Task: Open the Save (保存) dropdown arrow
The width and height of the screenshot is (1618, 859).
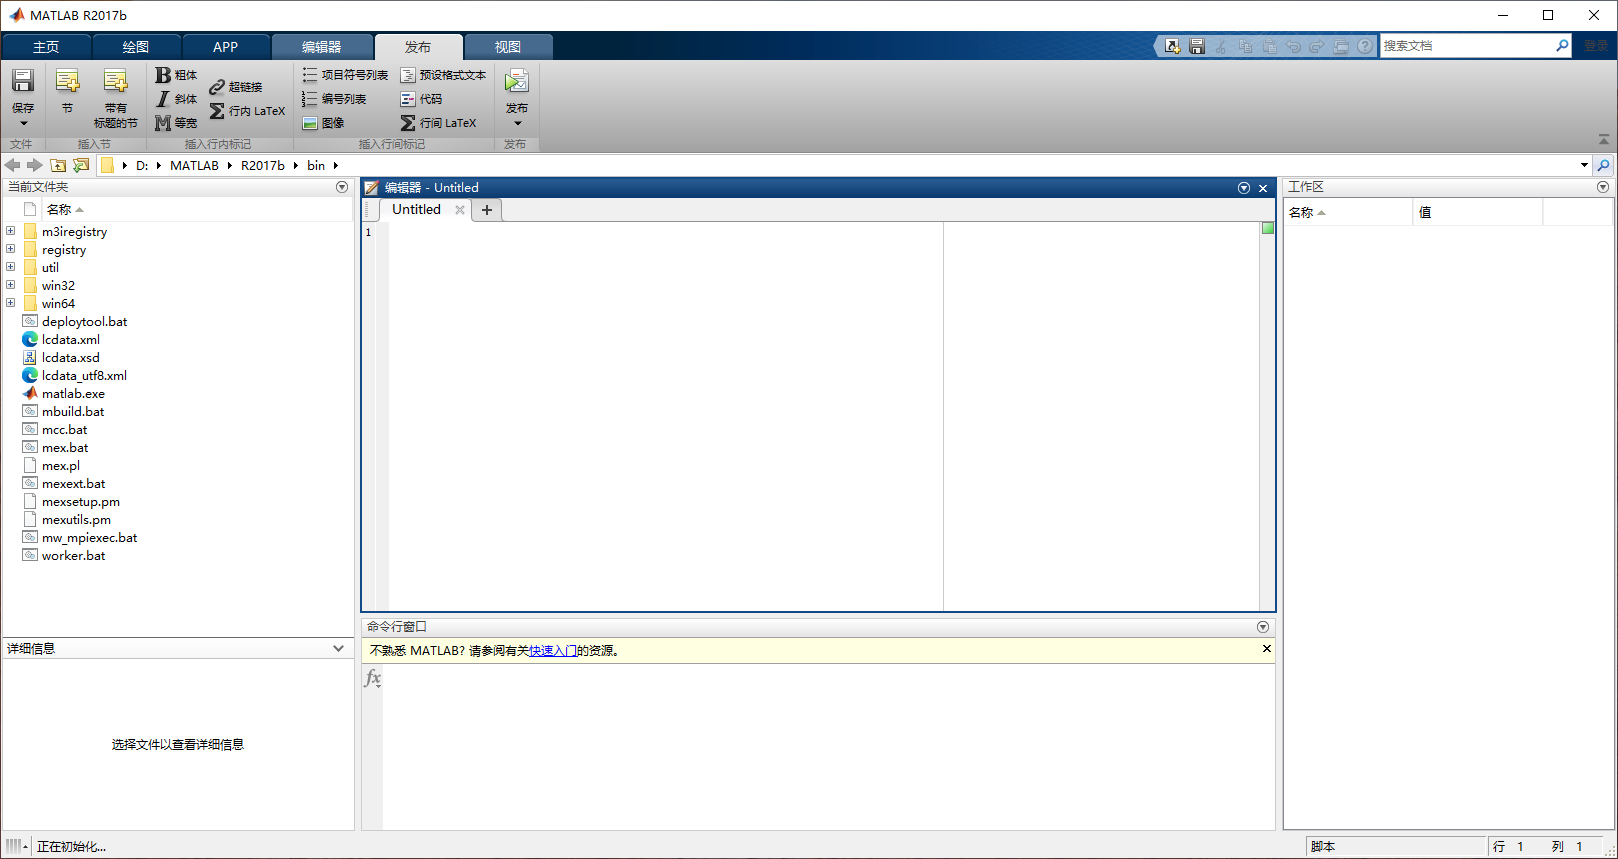Action: click(x=23, y=123)
